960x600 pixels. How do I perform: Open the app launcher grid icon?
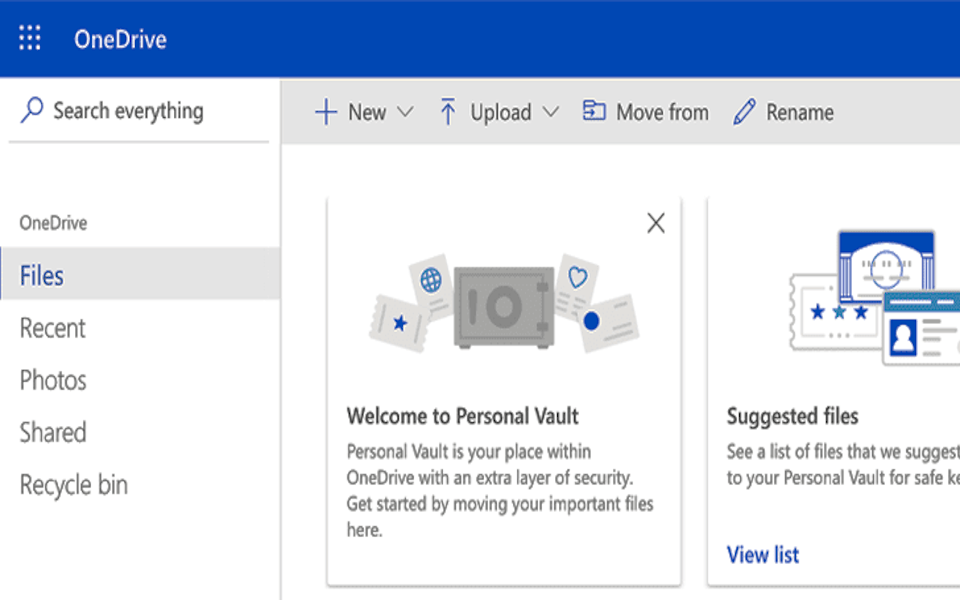click(29, 38)
